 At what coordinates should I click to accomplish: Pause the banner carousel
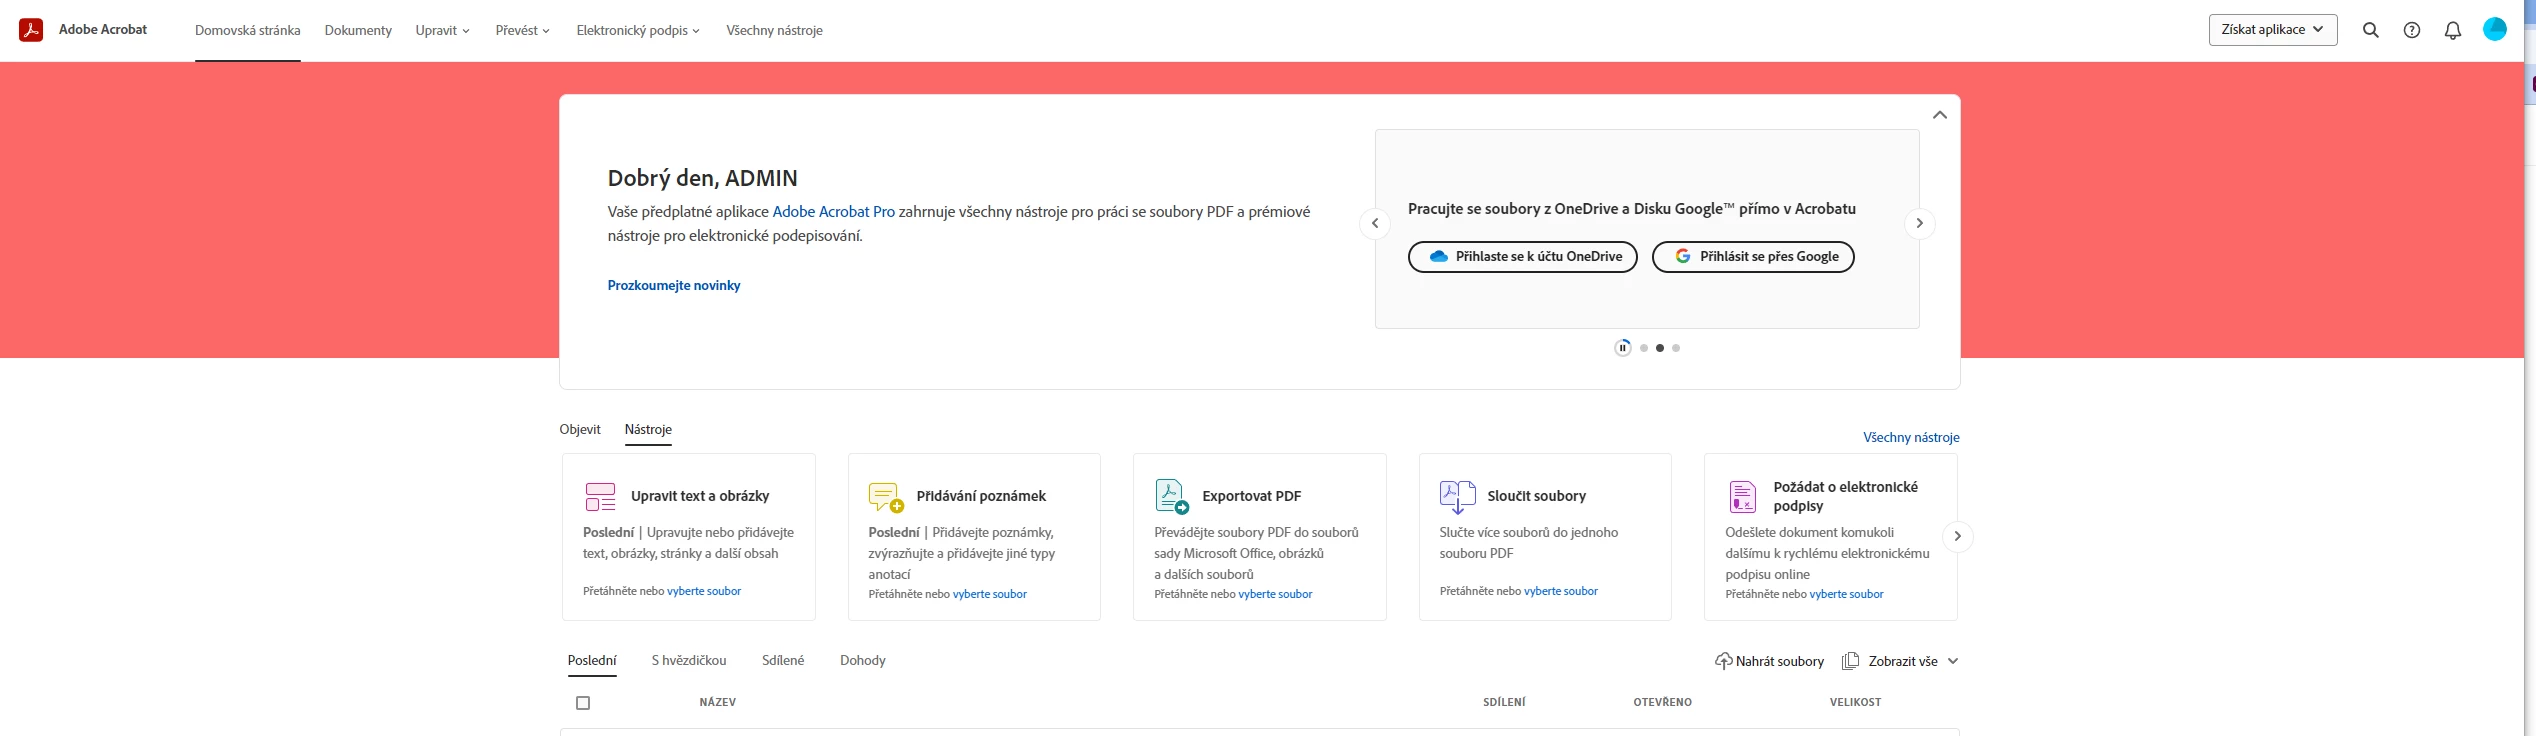click(x=1623, y=348)
